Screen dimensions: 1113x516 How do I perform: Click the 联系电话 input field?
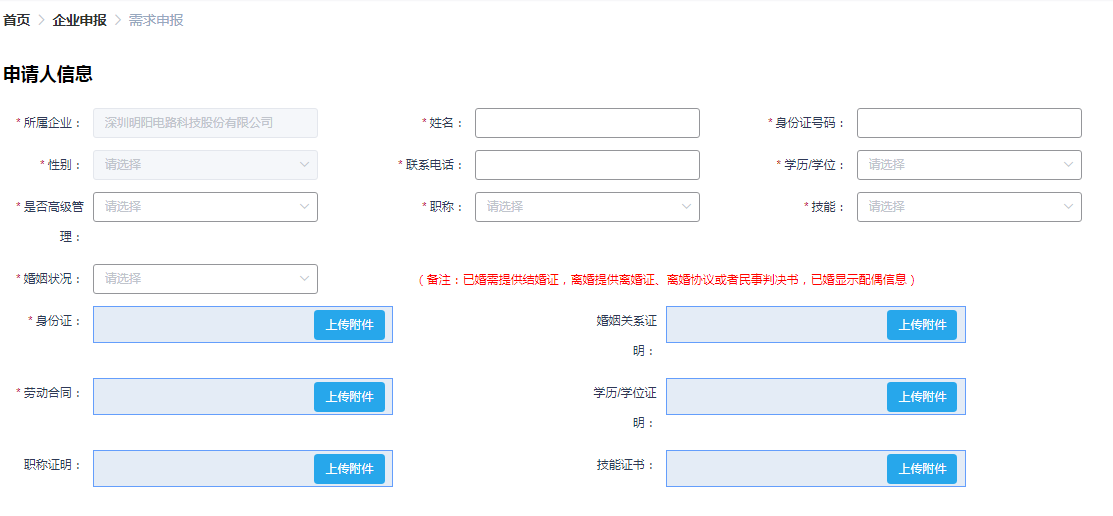[587, 165]
